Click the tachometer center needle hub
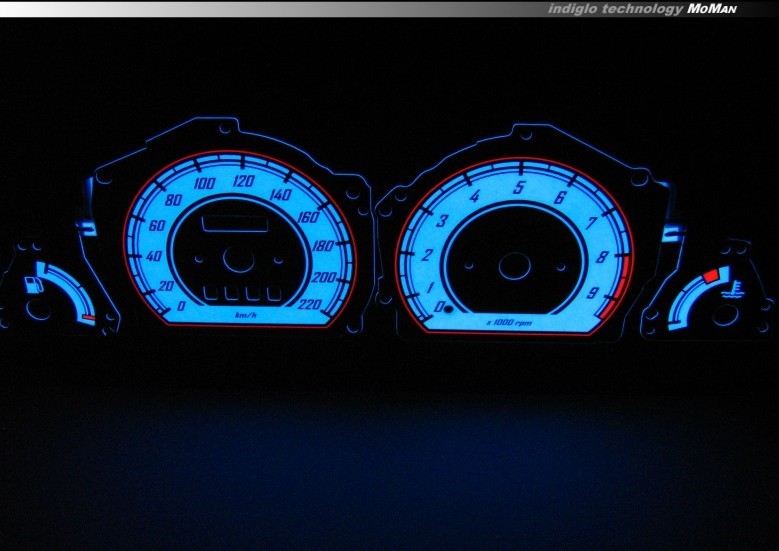This screenshot has width=779, height=551. tap(514, 266)
